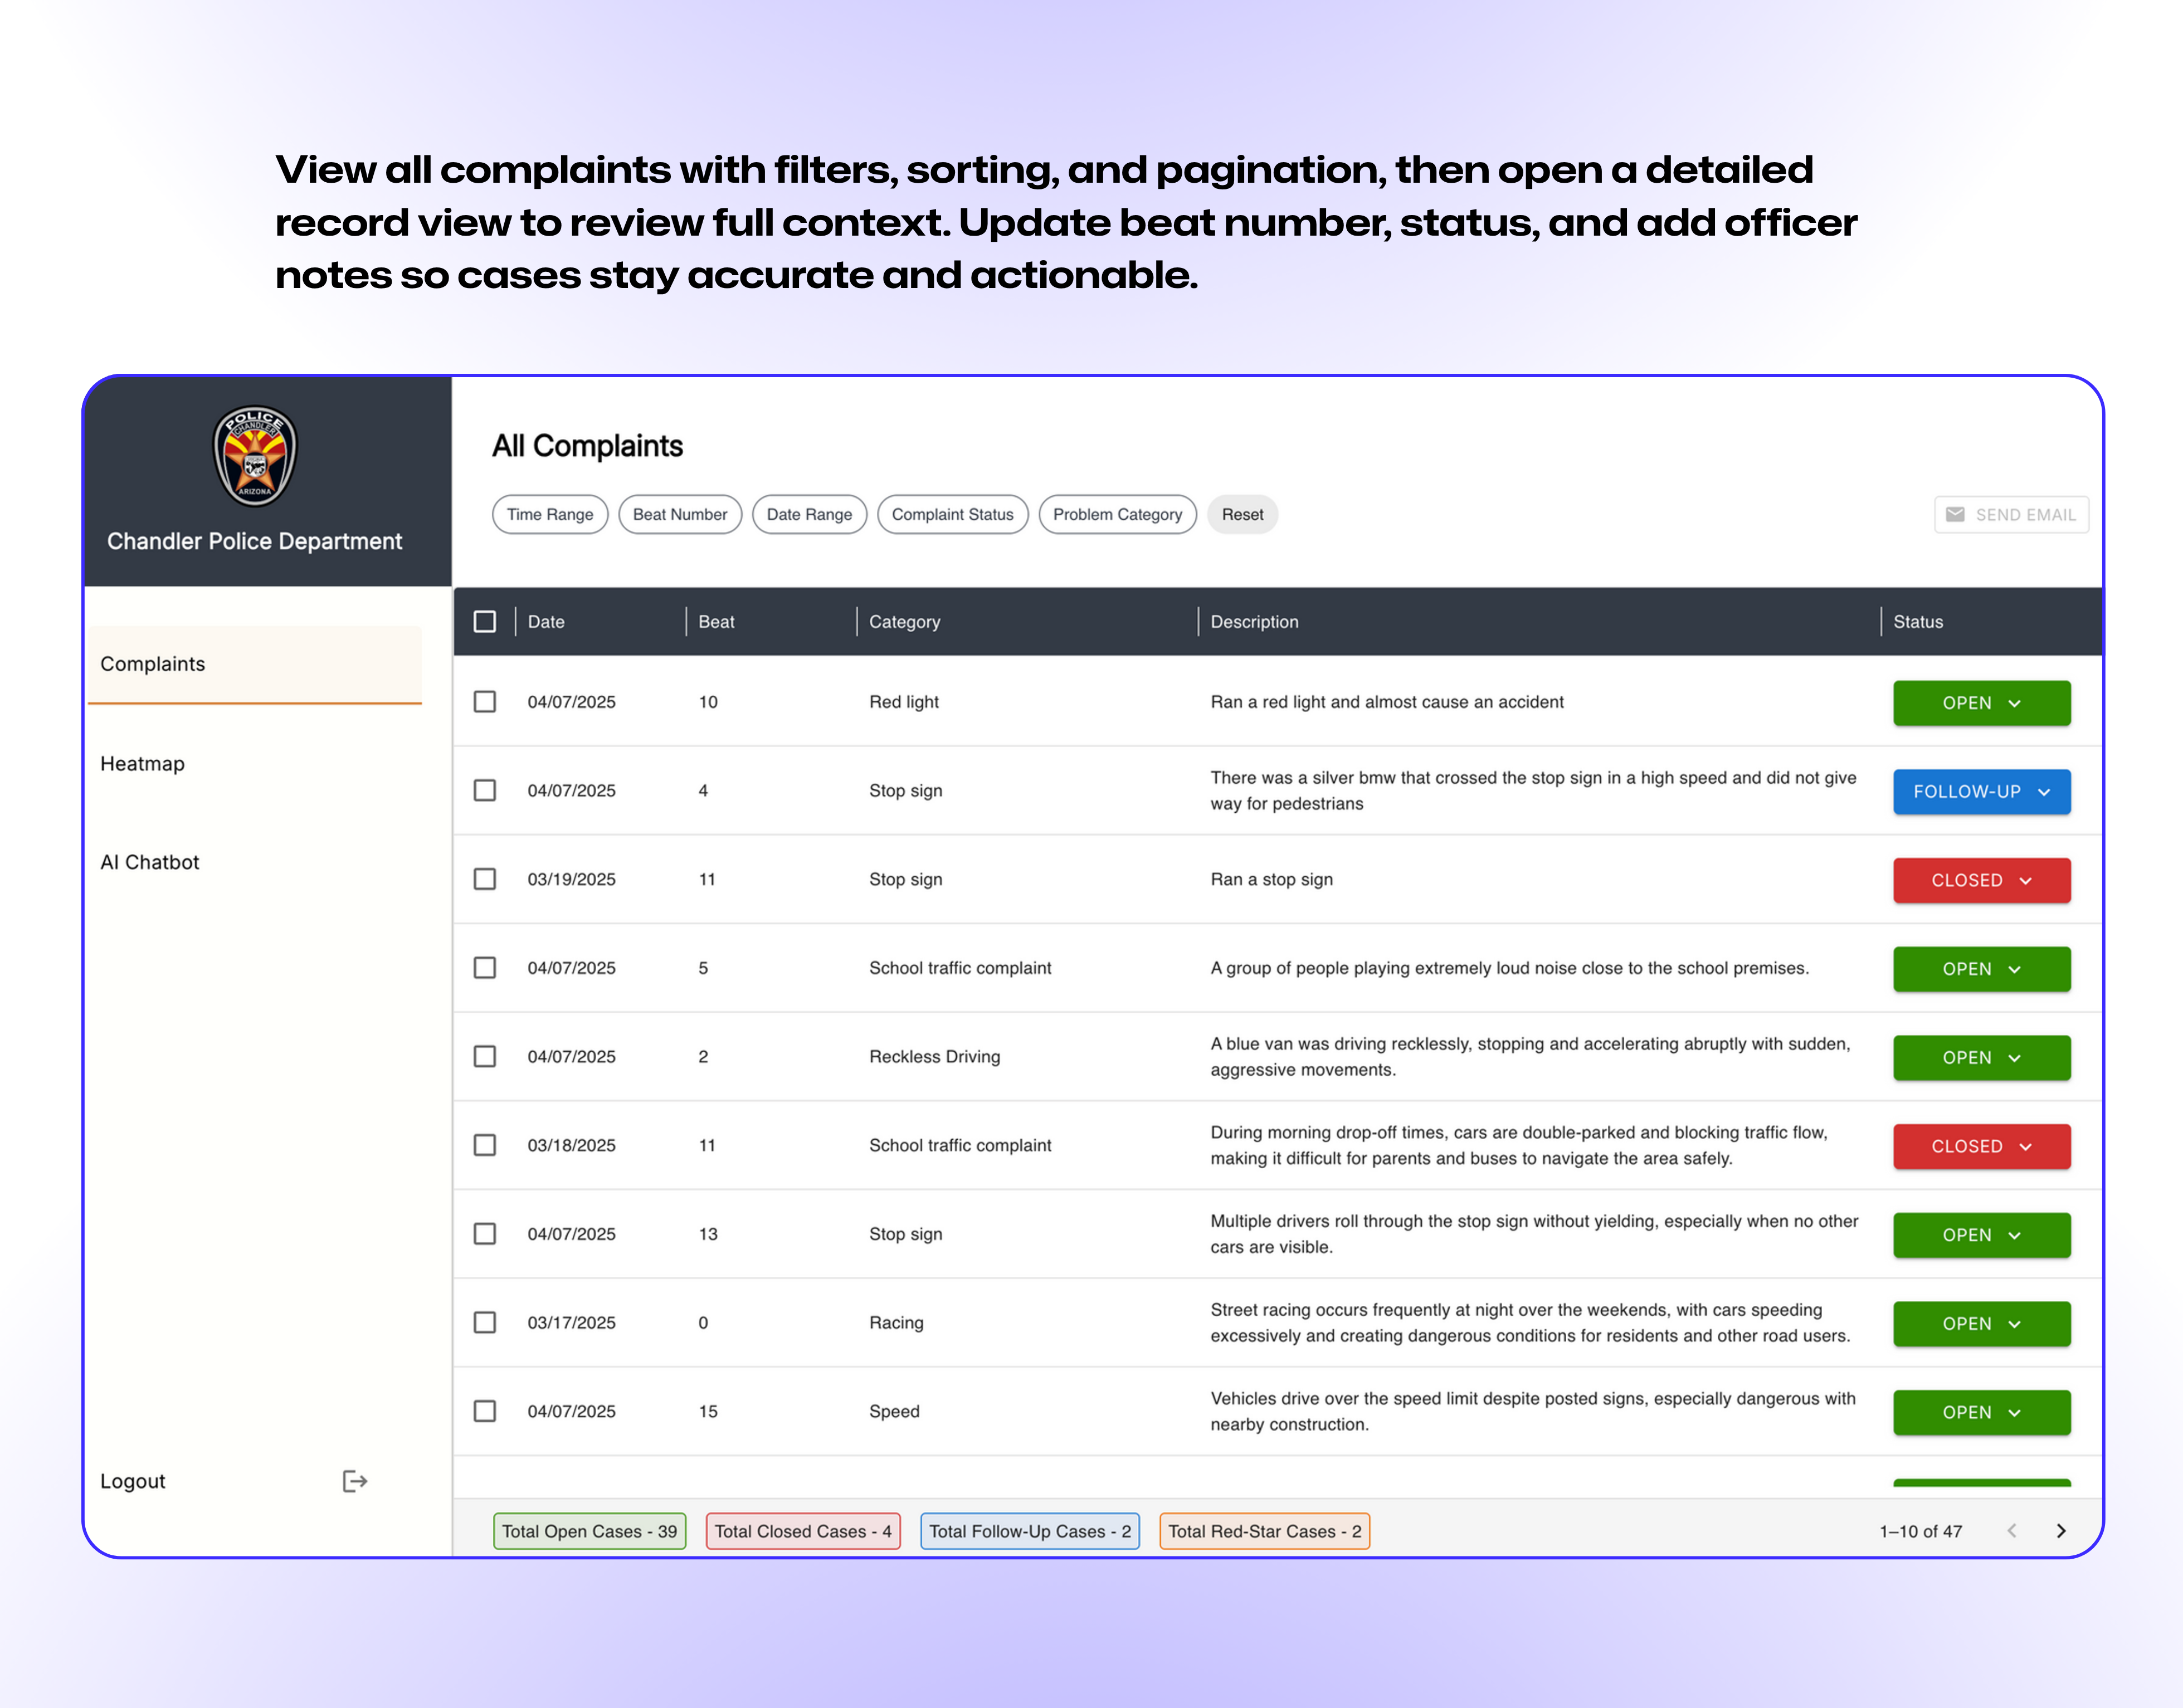Click the Total Open Cases green badge
The height and width of the screenshot is (1708, 2183).
(589, 1531)
